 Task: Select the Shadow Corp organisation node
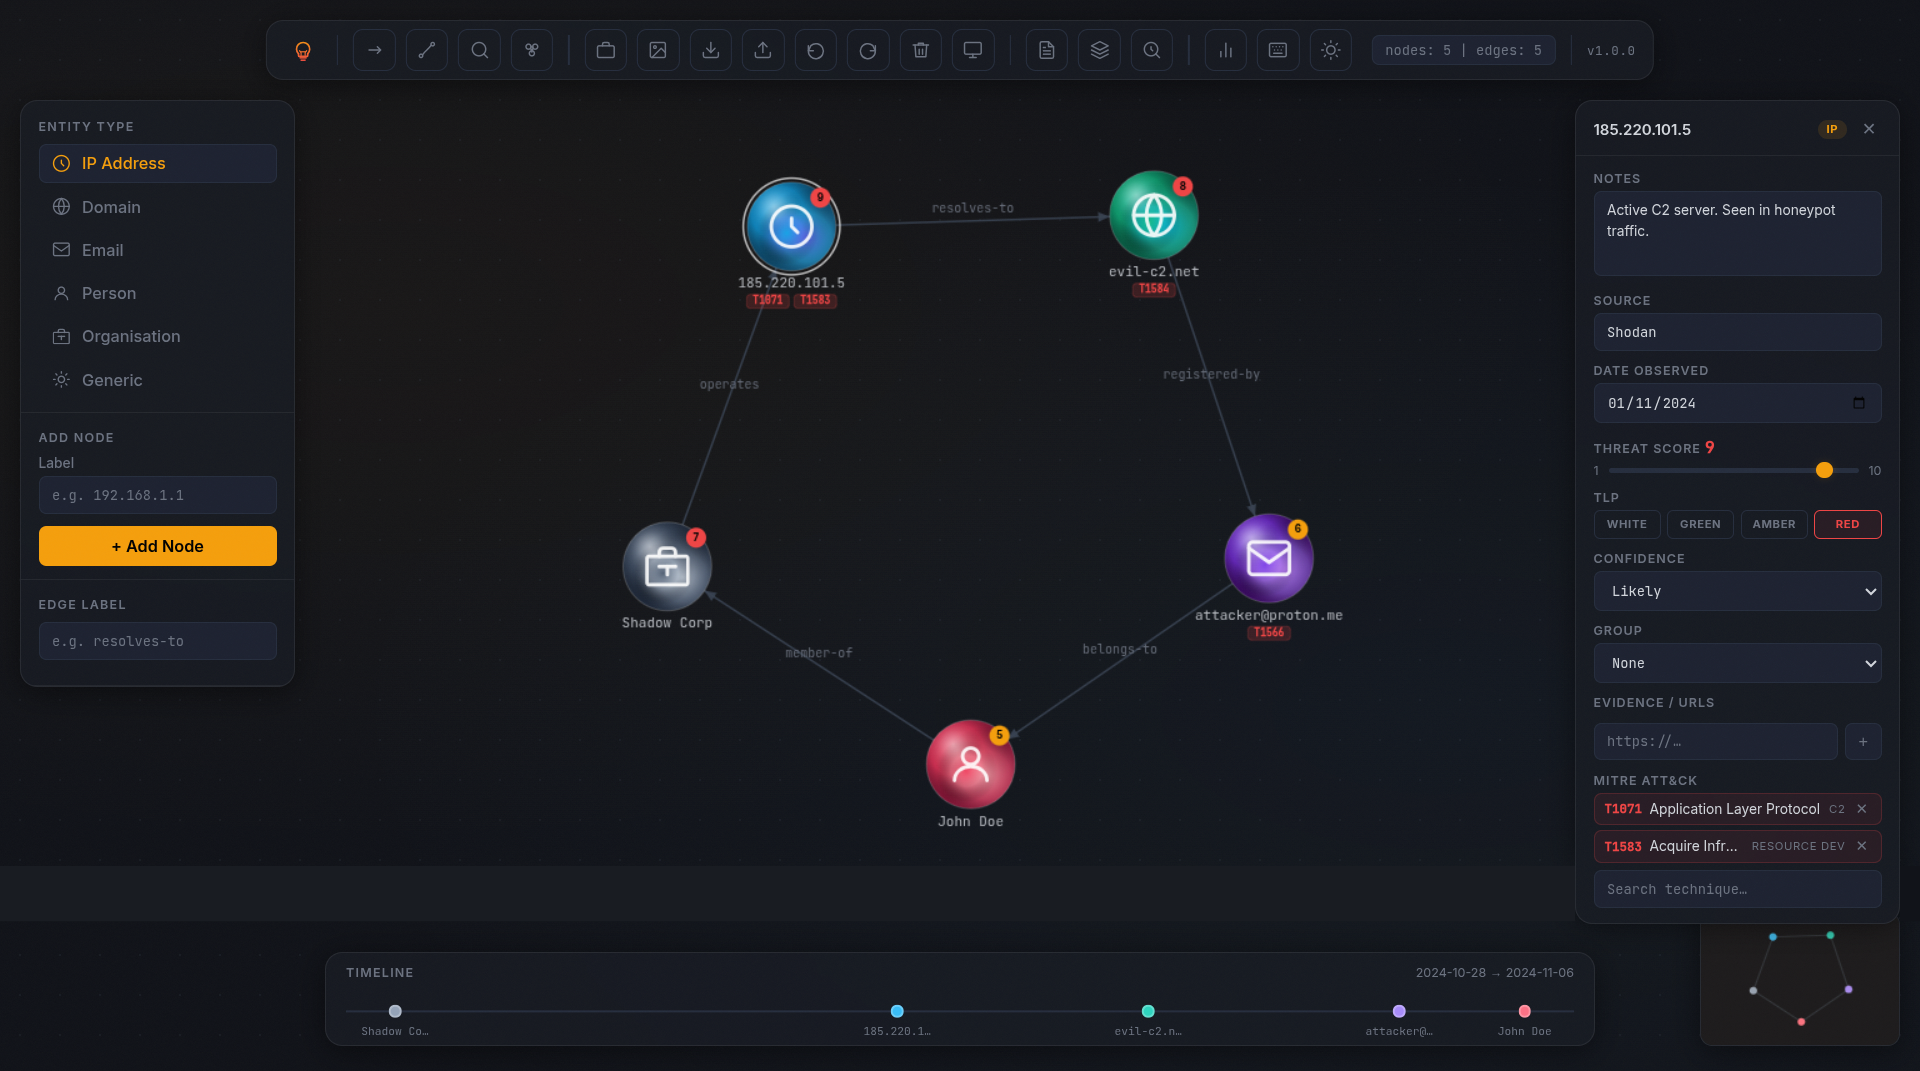[667, 567]
